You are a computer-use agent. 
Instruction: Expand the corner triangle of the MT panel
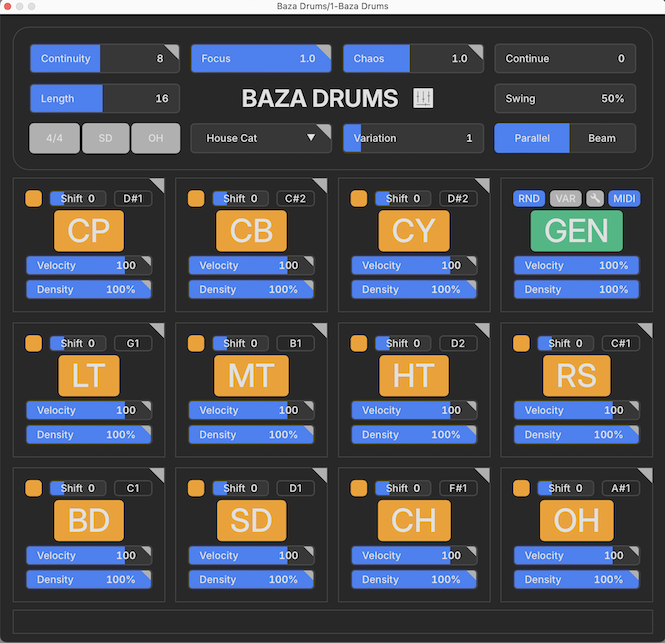(x=320, y=330)
